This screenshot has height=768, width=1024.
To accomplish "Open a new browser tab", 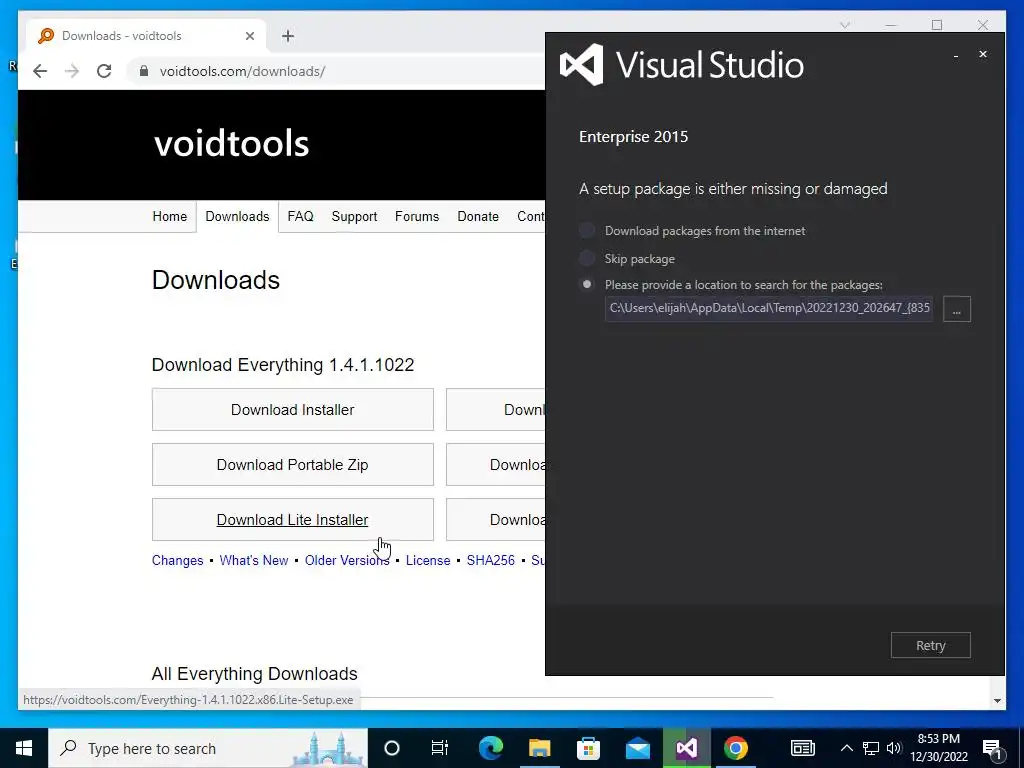I will (x=288, y=36).
